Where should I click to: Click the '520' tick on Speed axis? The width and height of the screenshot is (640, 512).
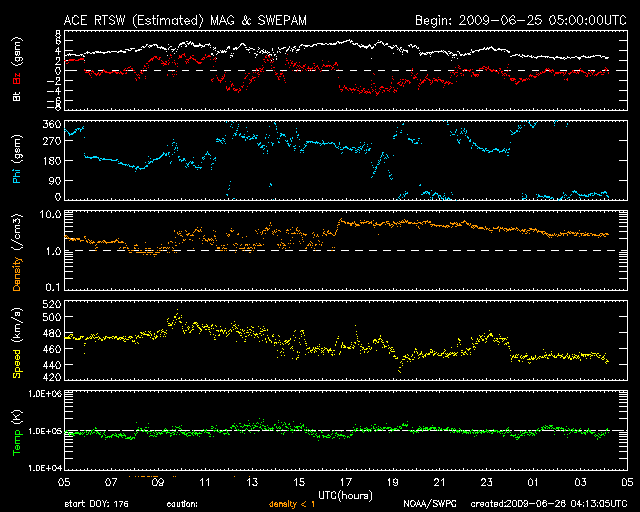coord(52,304)
